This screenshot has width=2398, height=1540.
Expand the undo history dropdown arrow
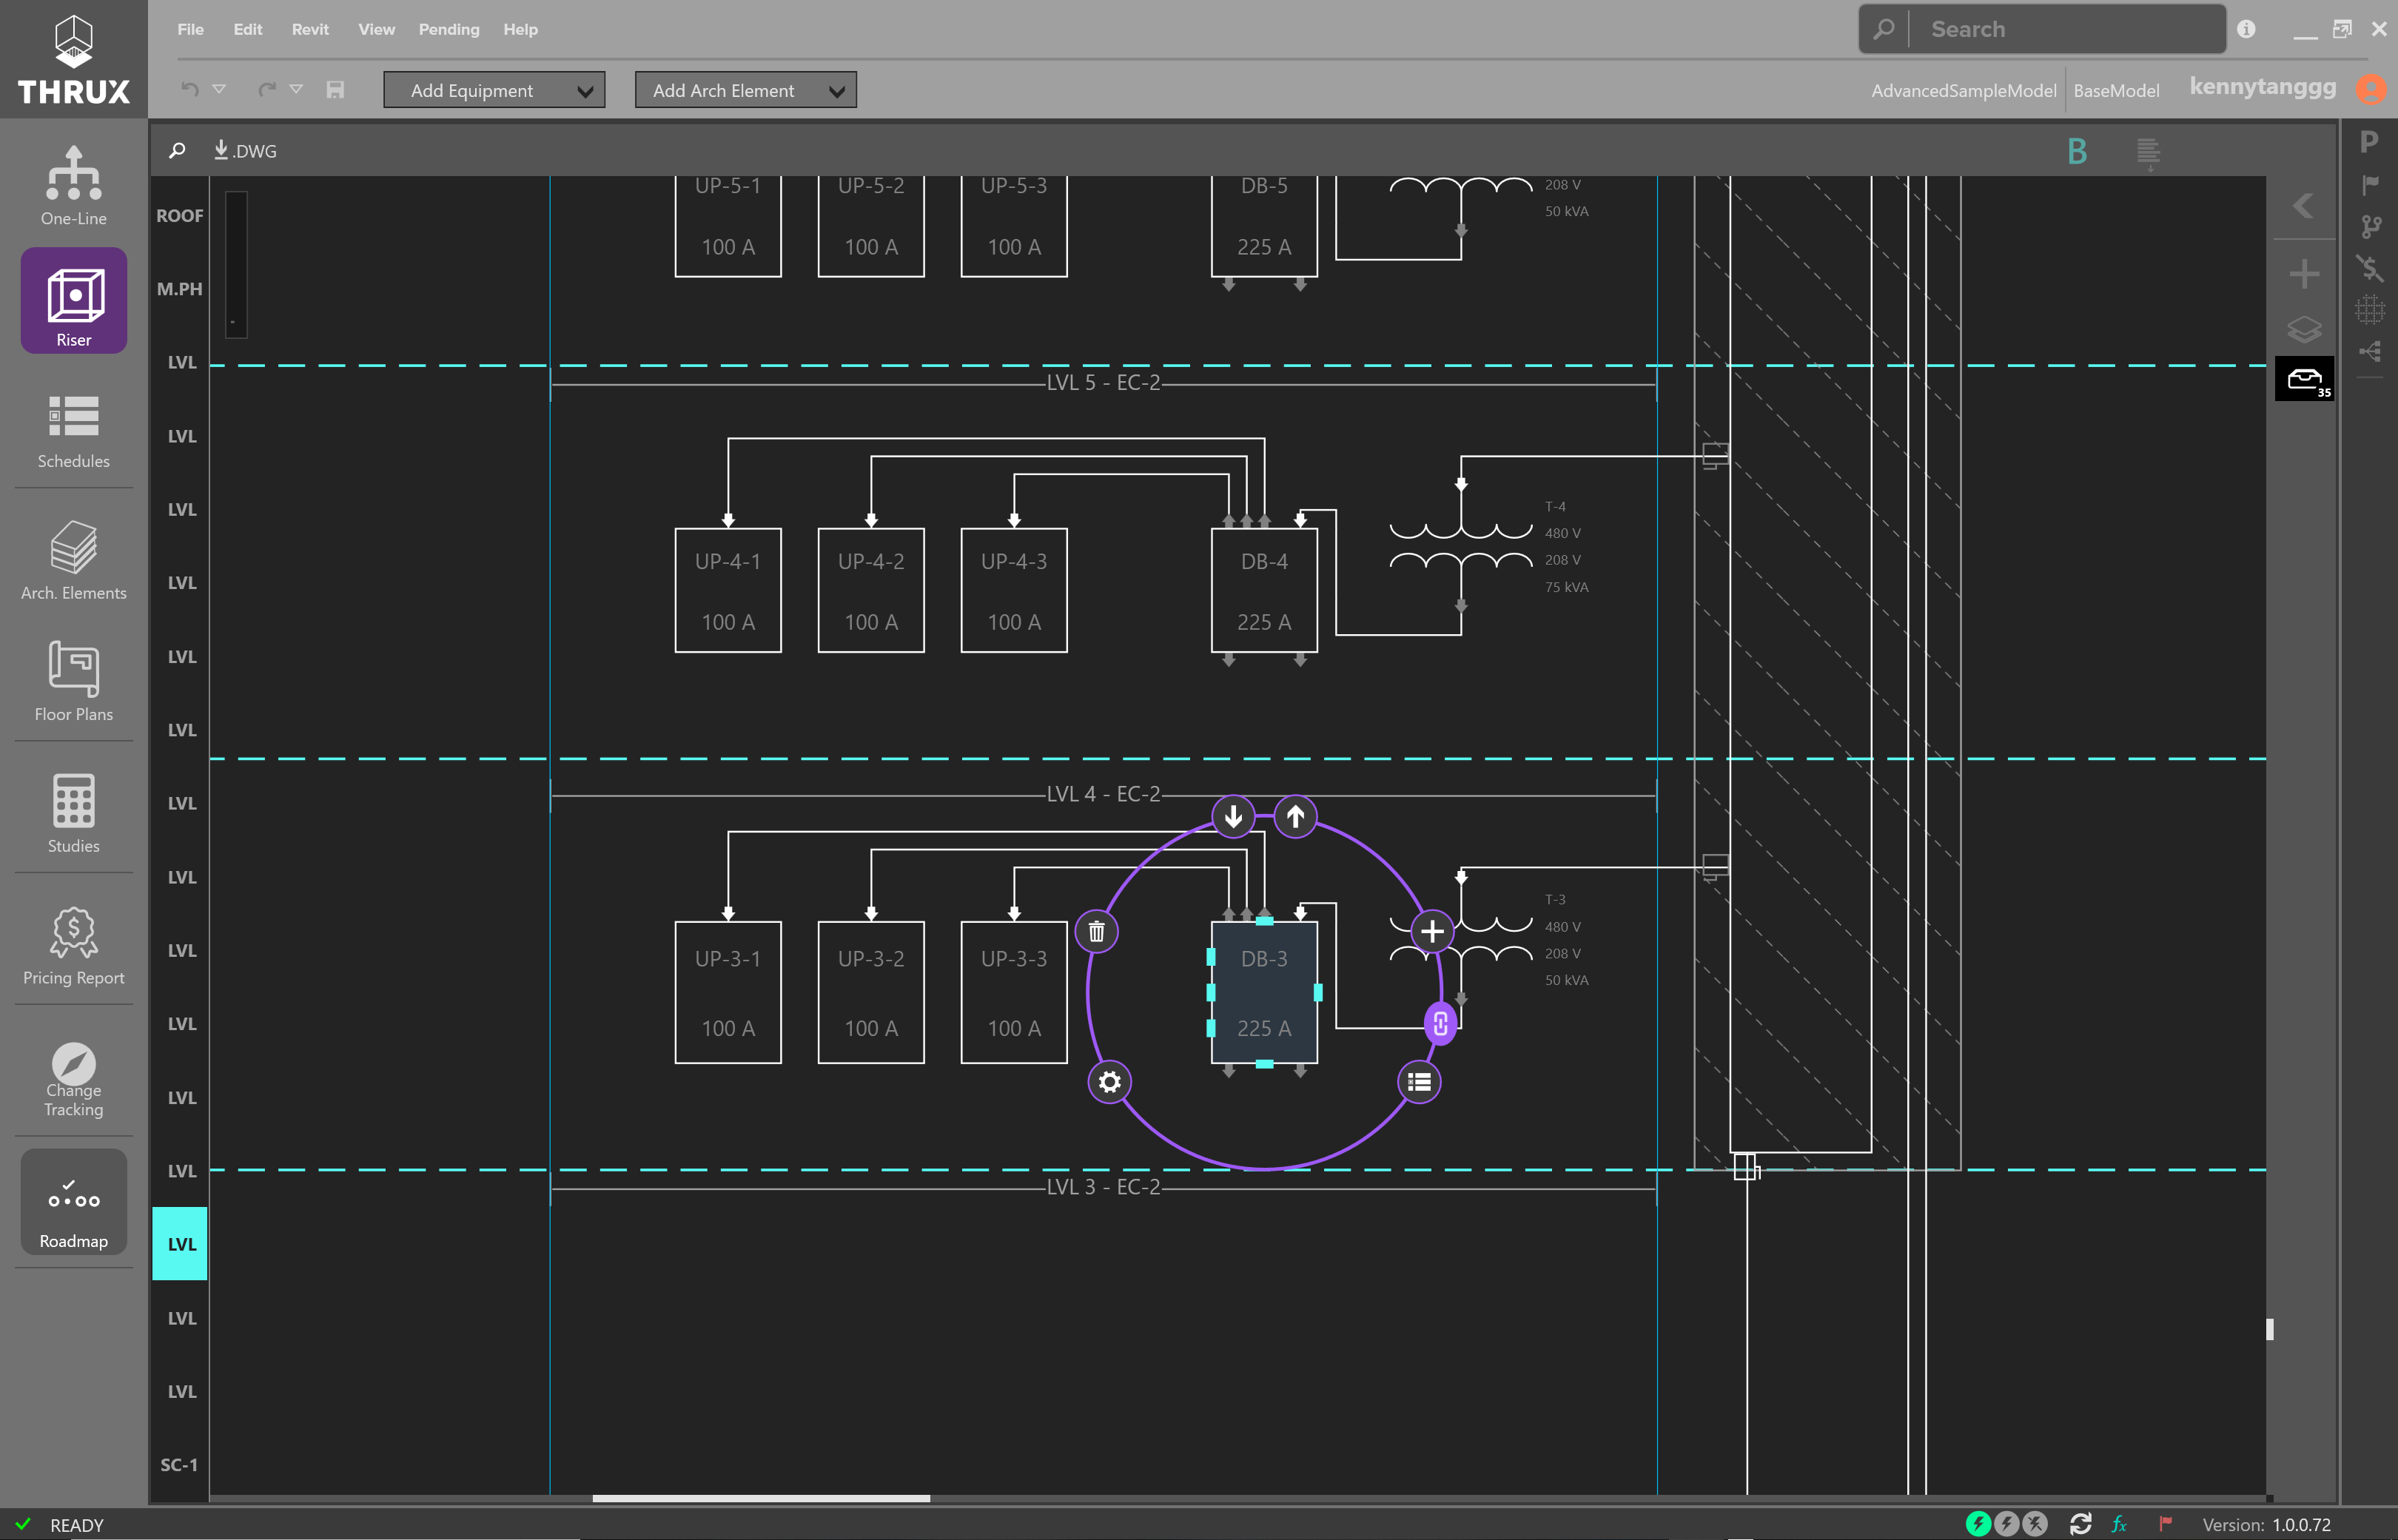tap(219, 89)
